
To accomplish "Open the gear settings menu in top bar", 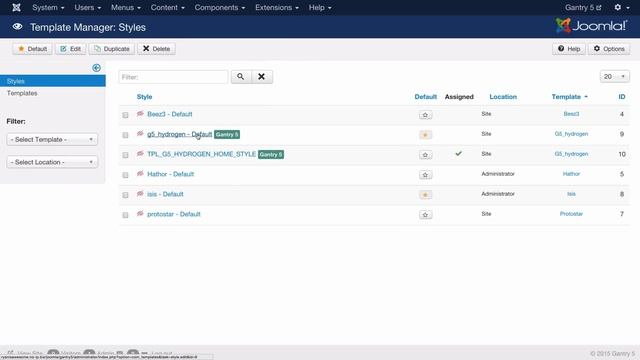I will pos(621,7).
